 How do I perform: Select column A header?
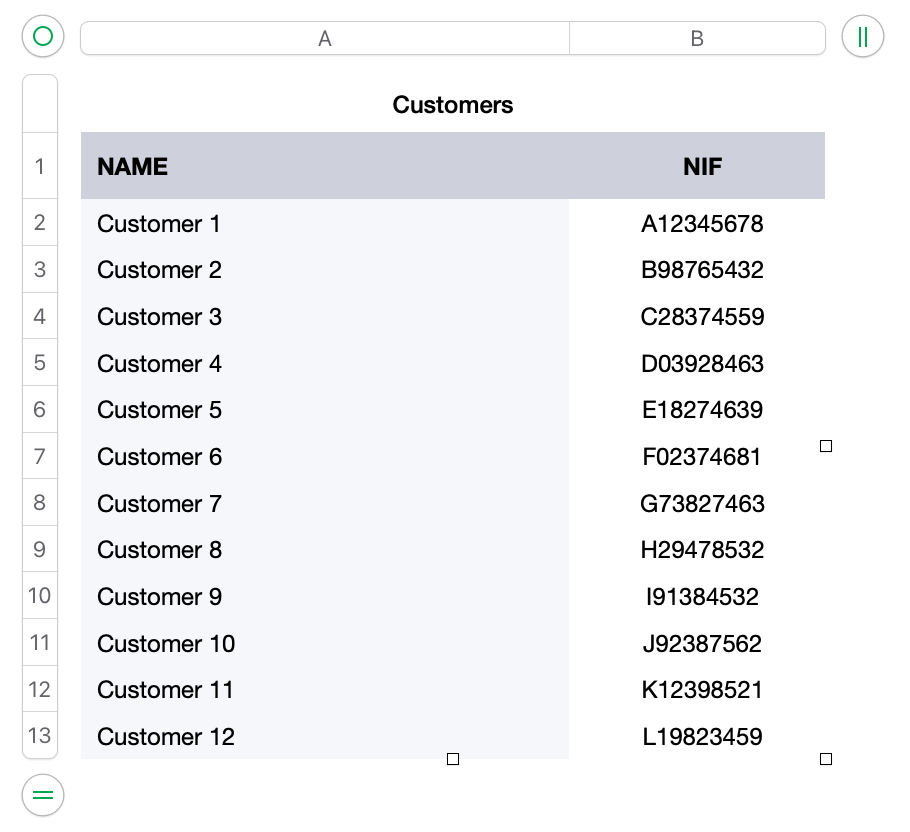[325, 38]
